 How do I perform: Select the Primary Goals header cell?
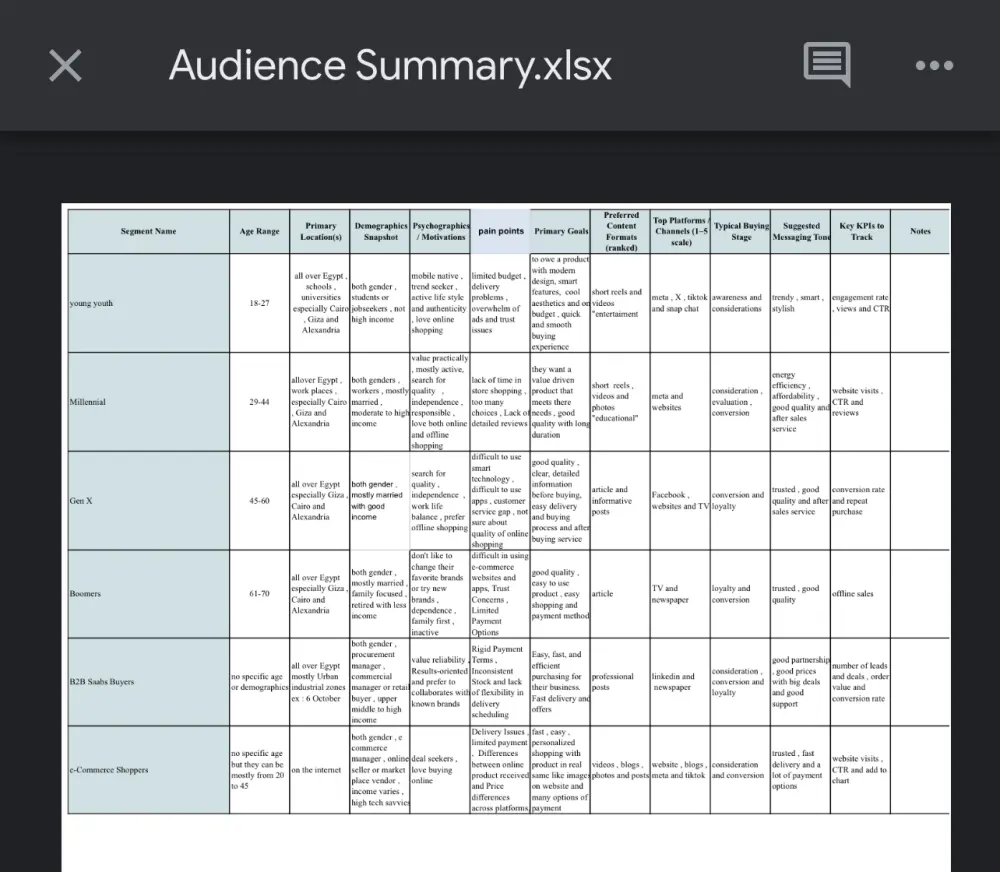[x=561, y=231]
